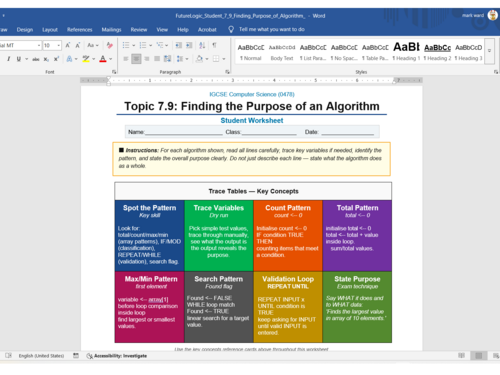Open the font name combo box

(20, 45)
